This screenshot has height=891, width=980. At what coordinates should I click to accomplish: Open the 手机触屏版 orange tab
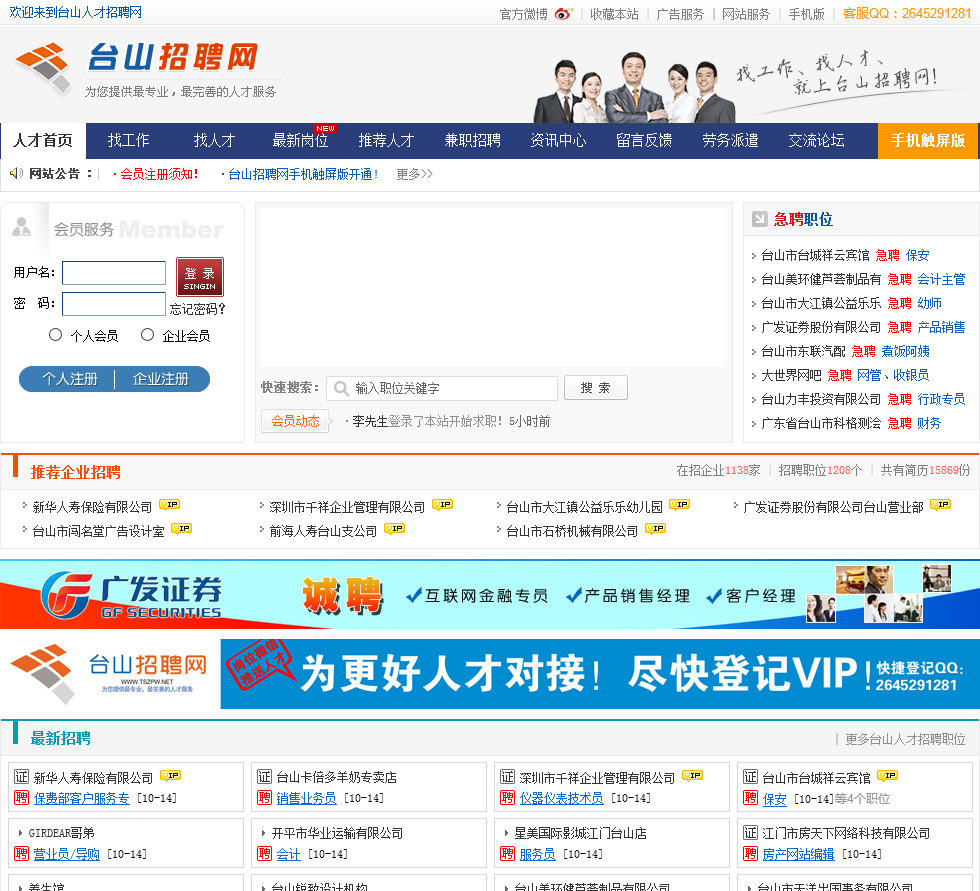tap(928, 141)
